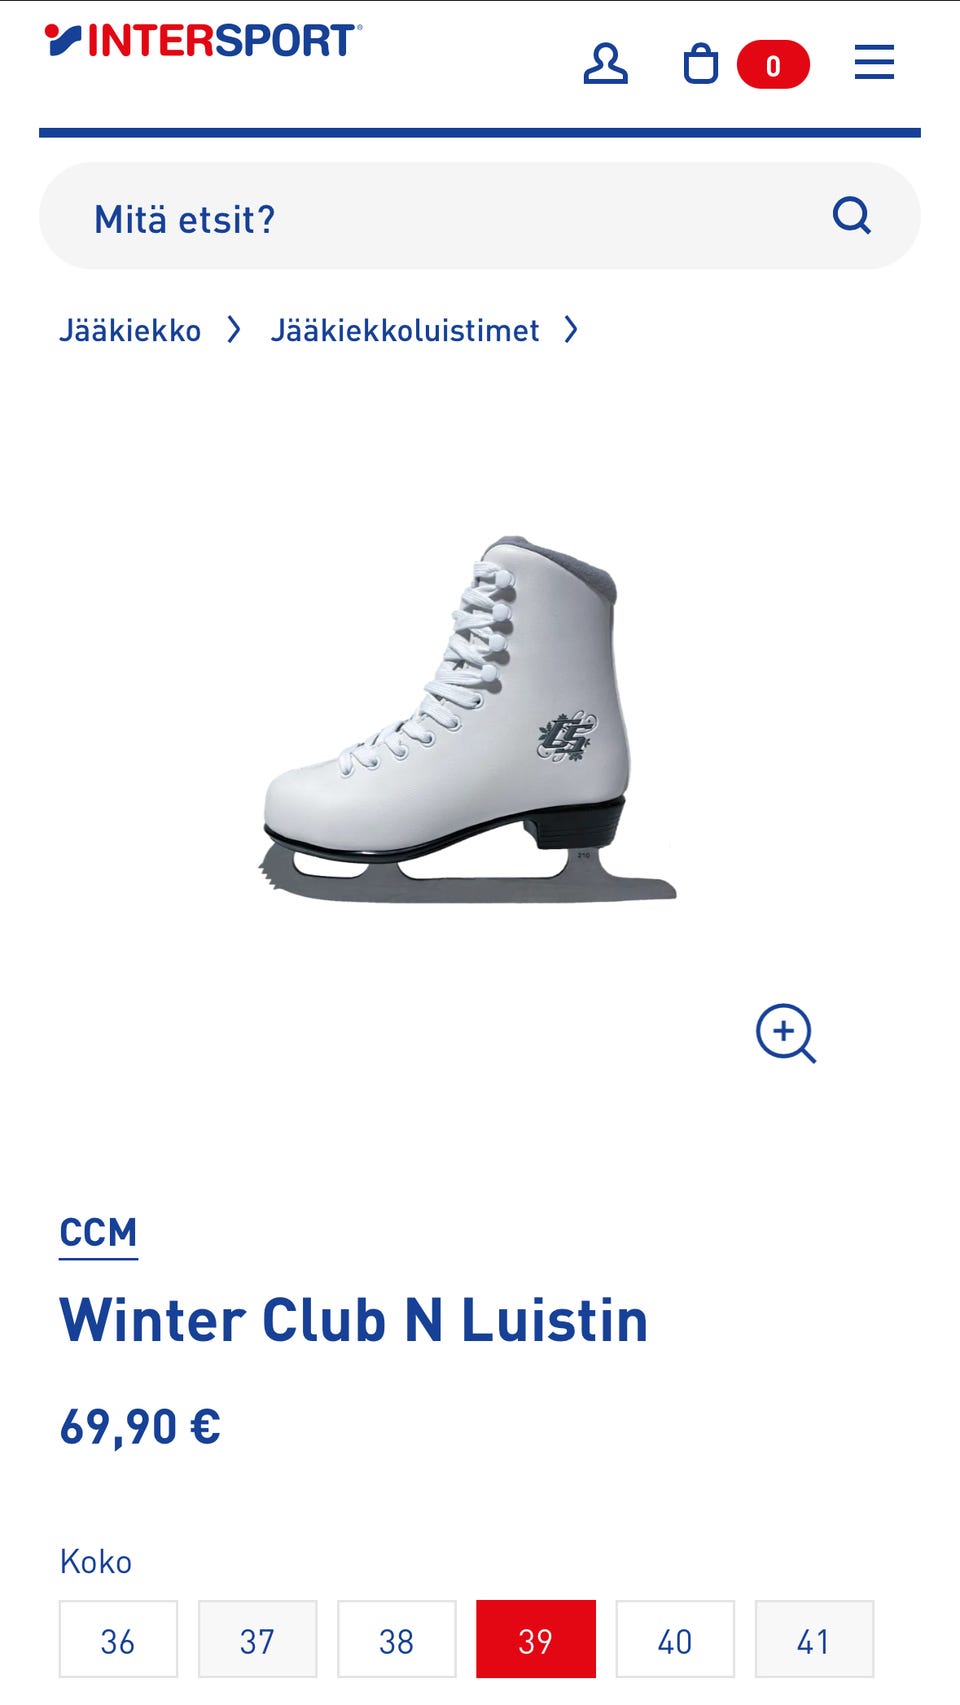Image resolution: width=960 pixels, height=1705 pixels.
Task: Open the Jääkiekko breadcrumb
Action: (130, 330)
